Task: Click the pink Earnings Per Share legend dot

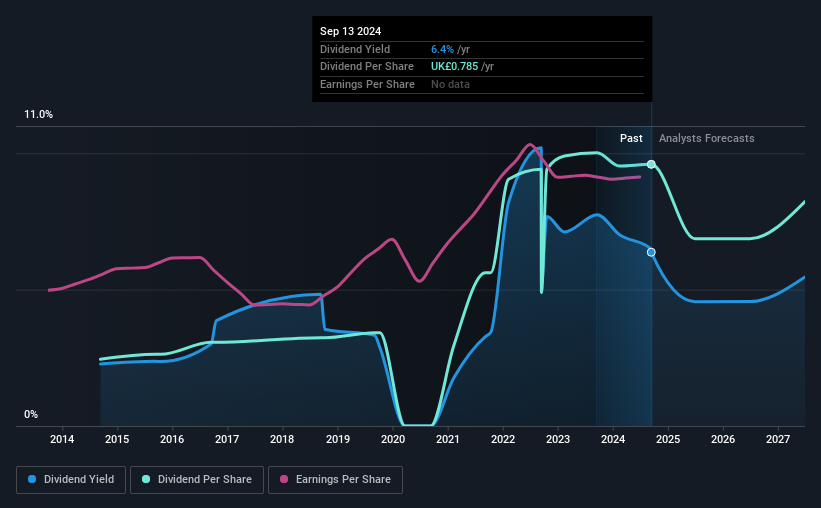Action: pyautogui.click(x=284, y=479)
